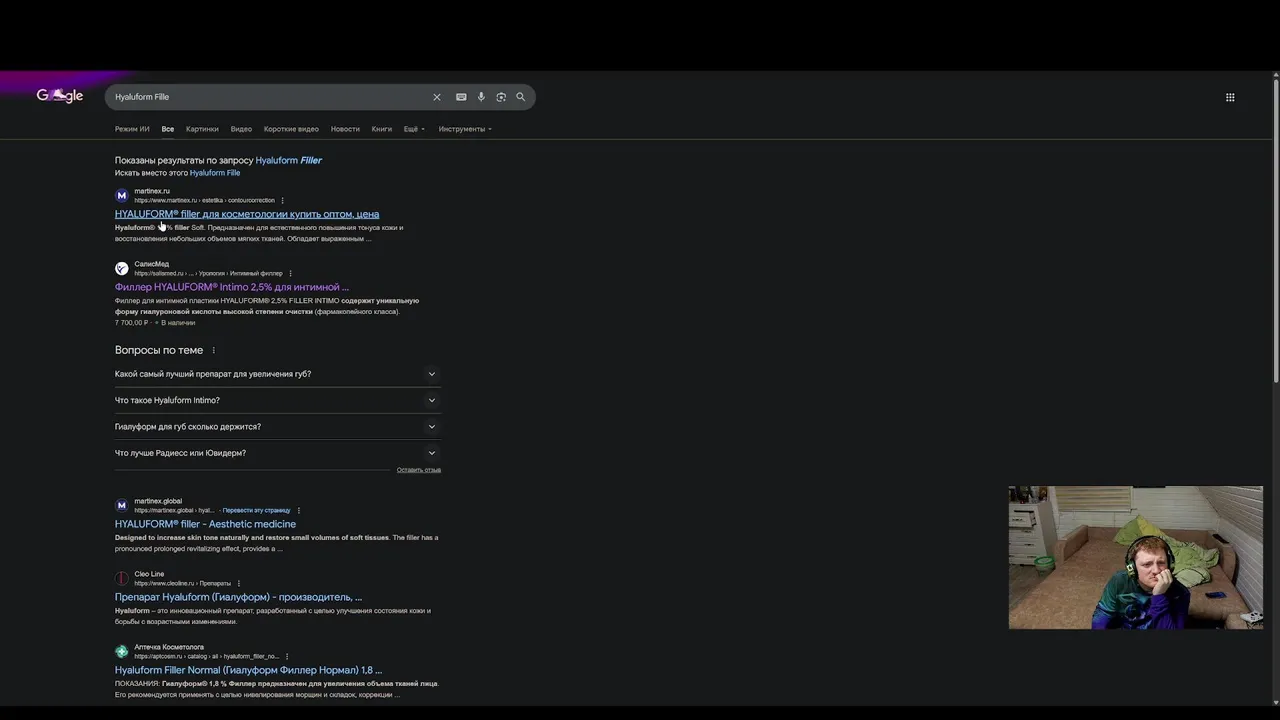Click the Cleo Line site favicon

pyautogui.click(x=122, y=578)
